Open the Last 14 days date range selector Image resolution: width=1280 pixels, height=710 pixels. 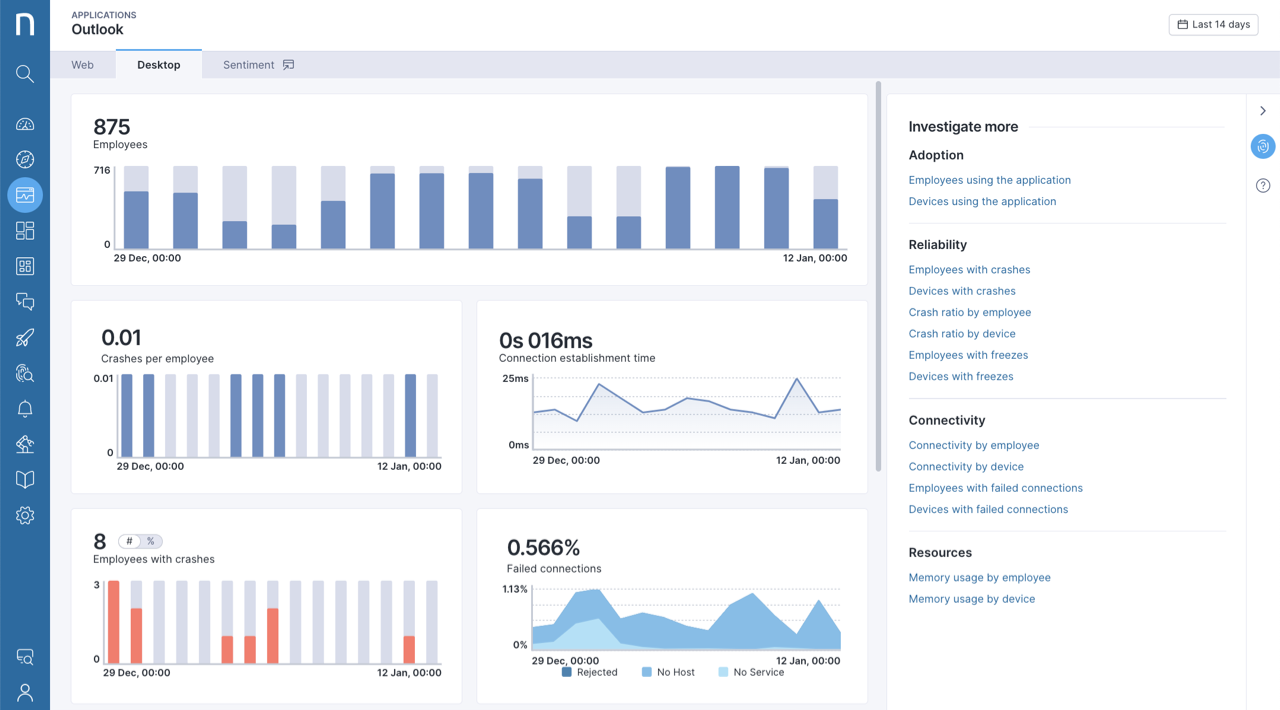coord(1213,24)
